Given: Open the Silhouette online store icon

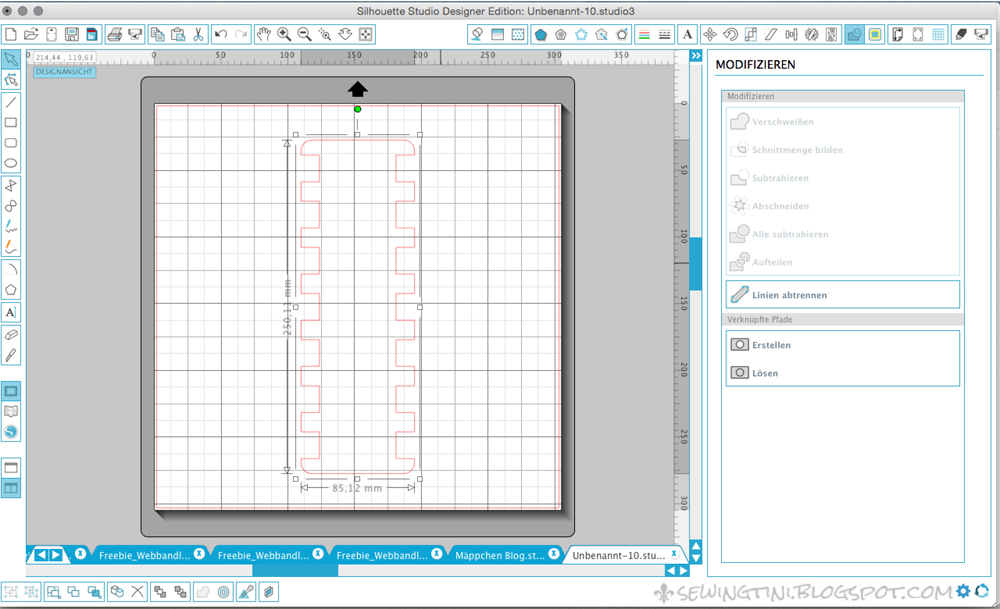Looking at the screenshot, I should coord(11,432).
